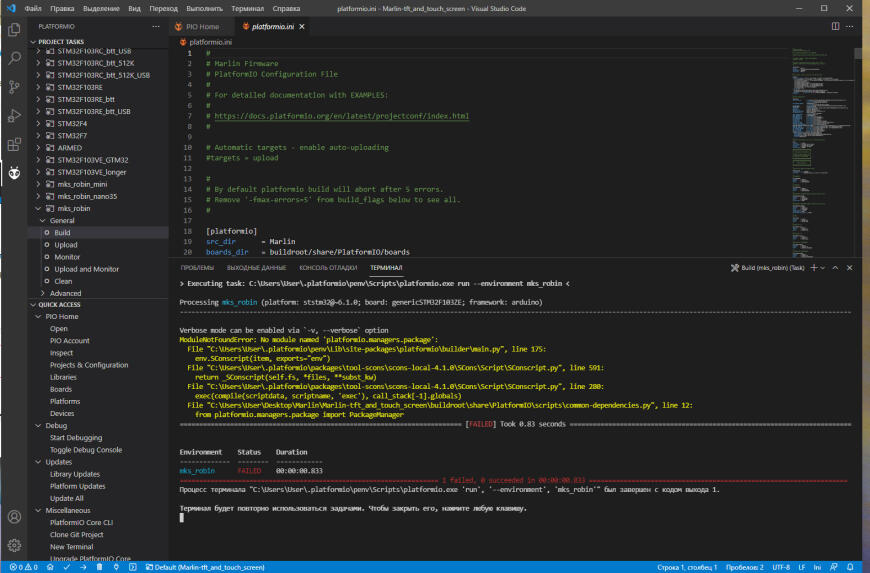Show errors and warnings count in status bar

(23, 567)
